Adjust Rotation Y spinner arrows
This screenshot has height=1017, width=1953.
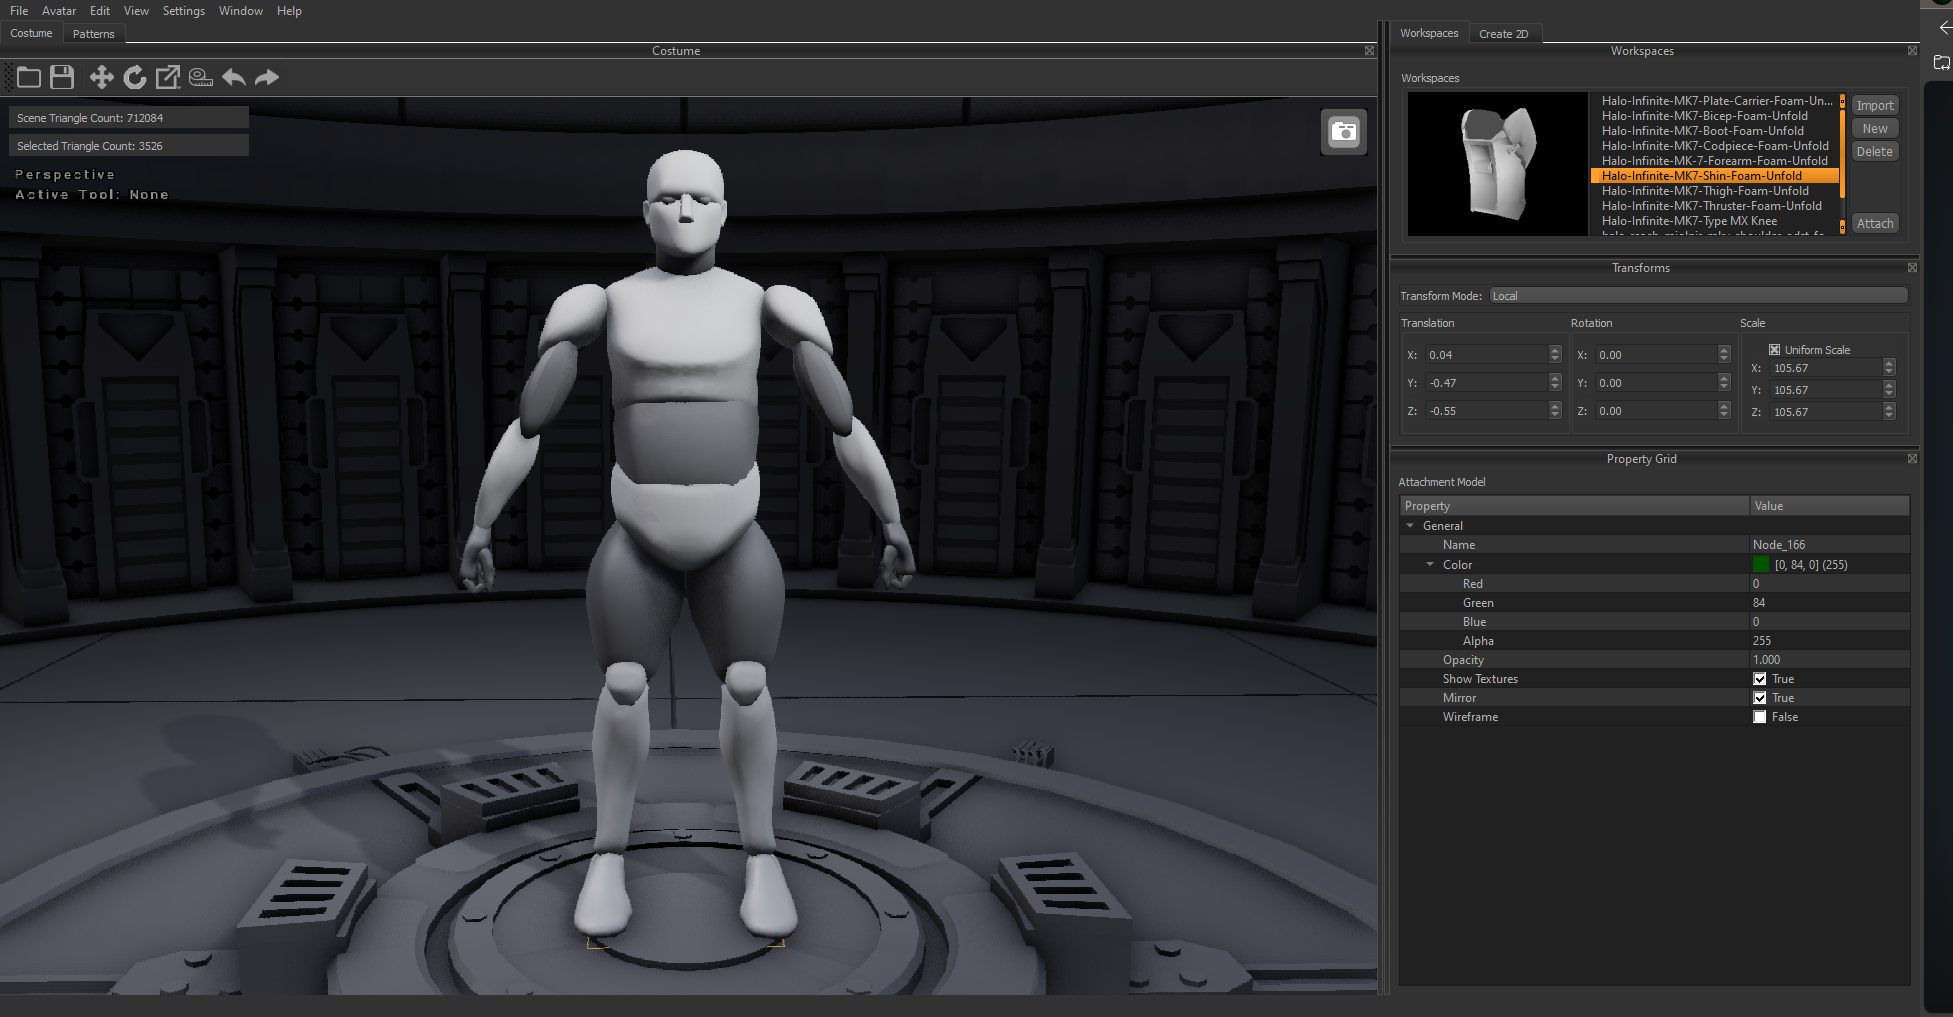[x=1724, y=382]
